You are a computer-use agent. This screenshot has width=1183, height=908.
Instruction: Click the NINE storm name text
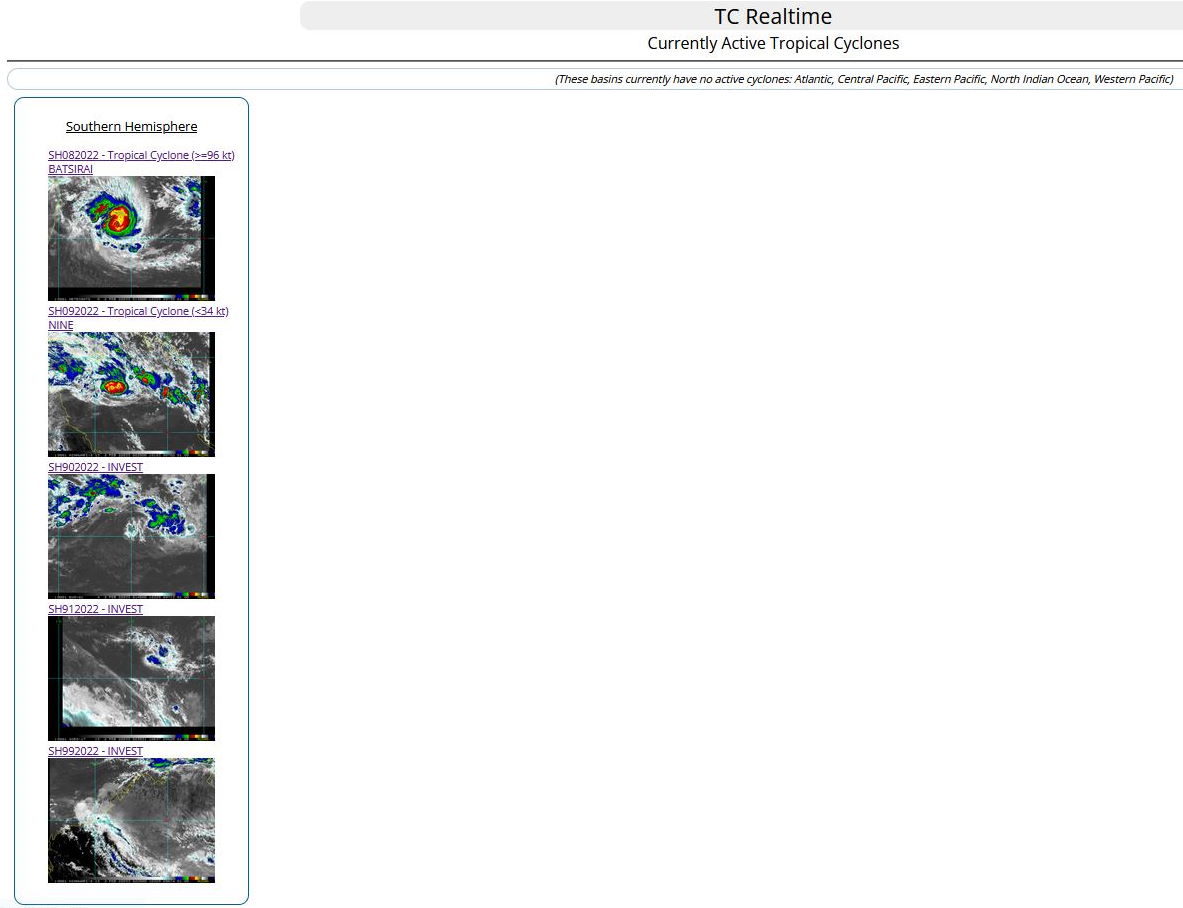(60, 325)
